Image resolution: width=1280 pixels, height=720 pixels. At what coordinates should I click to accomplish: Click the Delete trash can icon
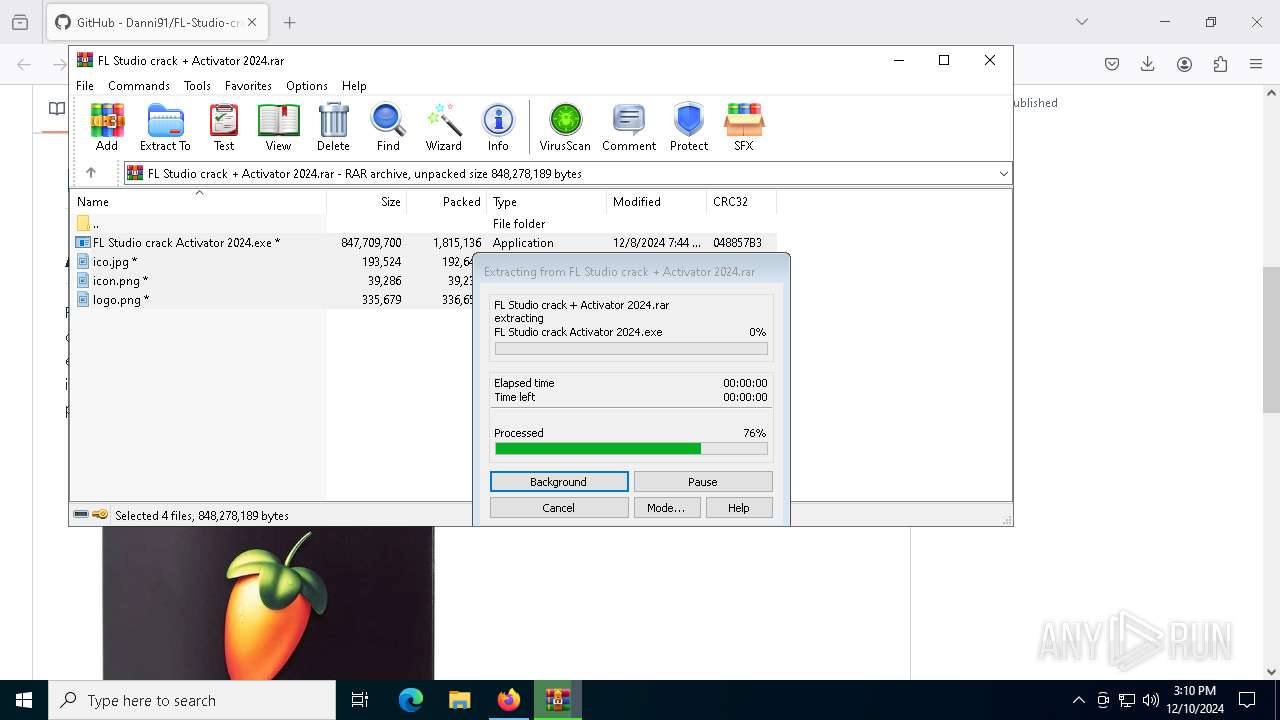333,127
